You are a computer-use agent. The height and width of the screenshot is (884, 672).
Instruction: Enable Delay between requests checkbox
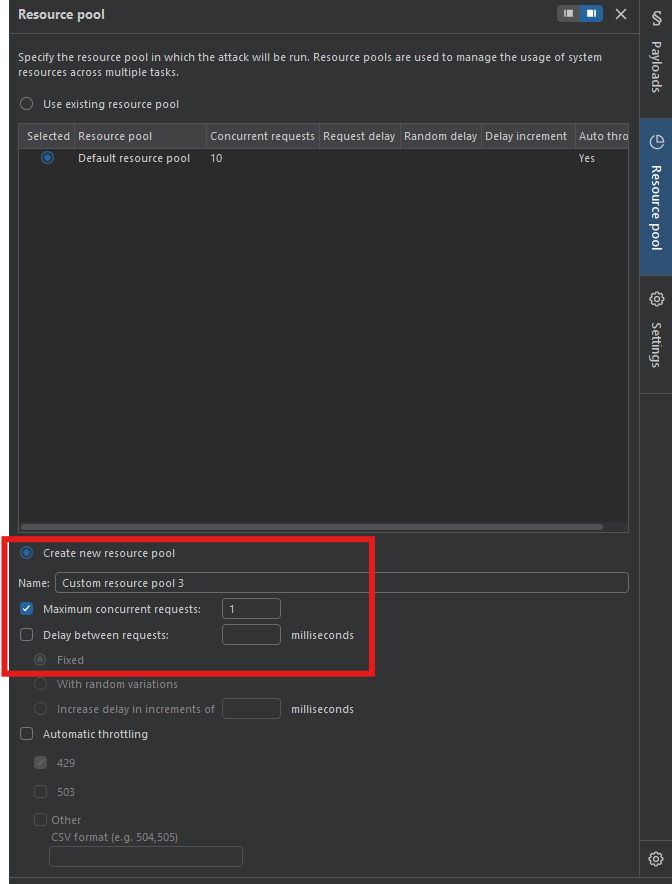[x=26, y=635]
